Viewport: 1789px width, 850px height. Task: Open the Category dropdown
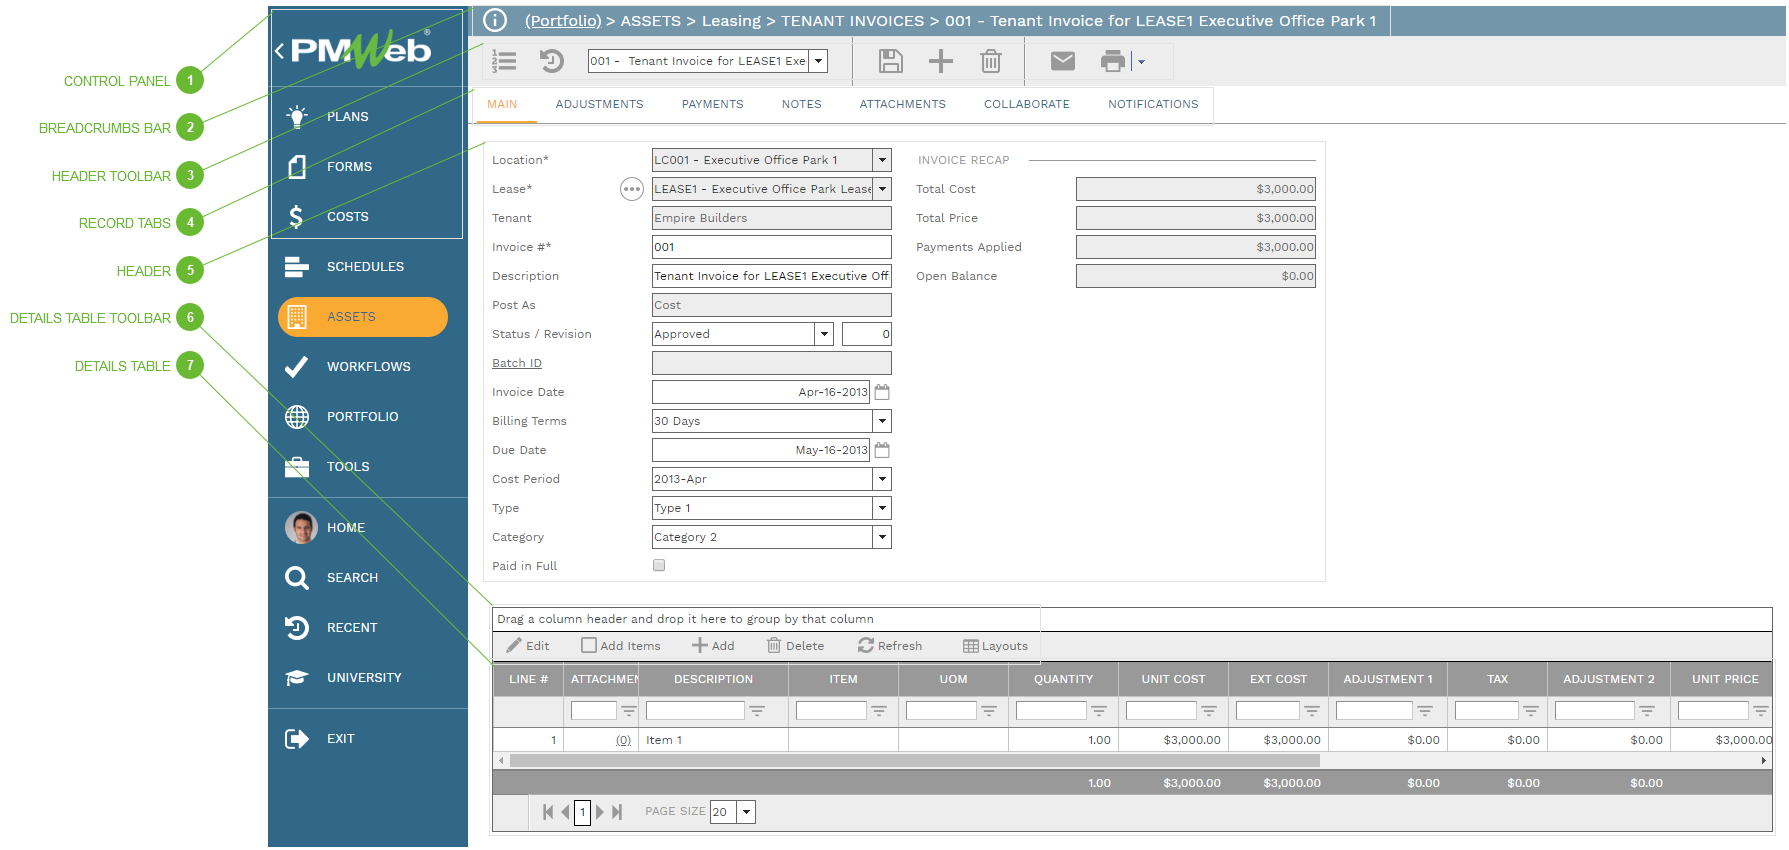[882, 537]
